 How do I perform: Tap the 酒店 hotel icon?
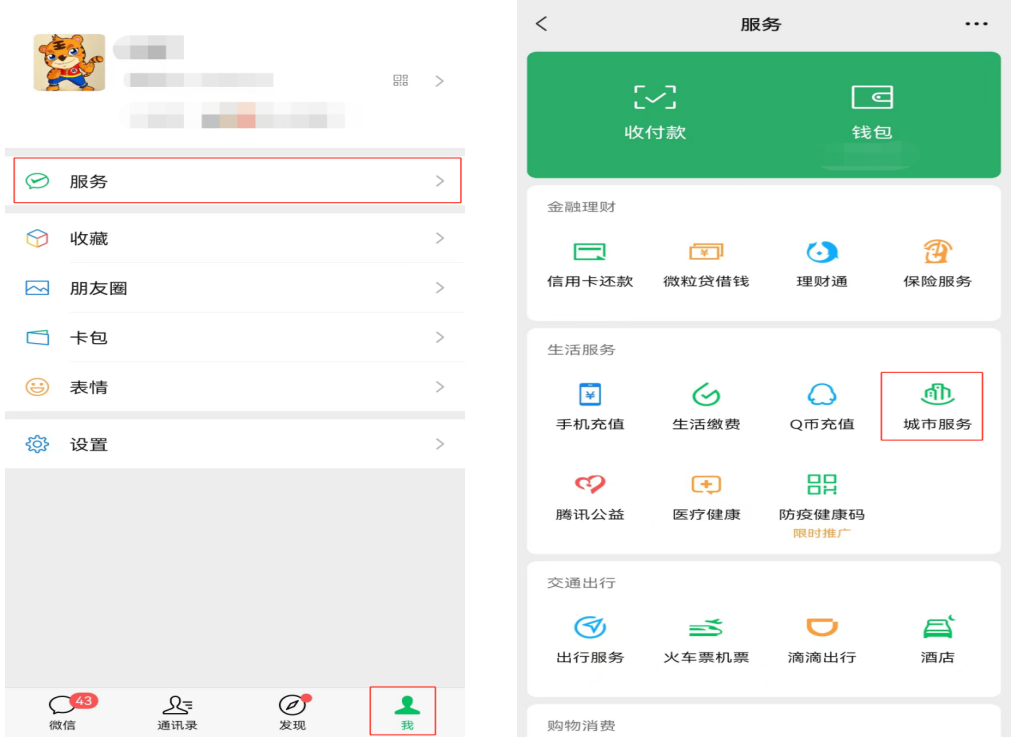(x=938, y=627)
